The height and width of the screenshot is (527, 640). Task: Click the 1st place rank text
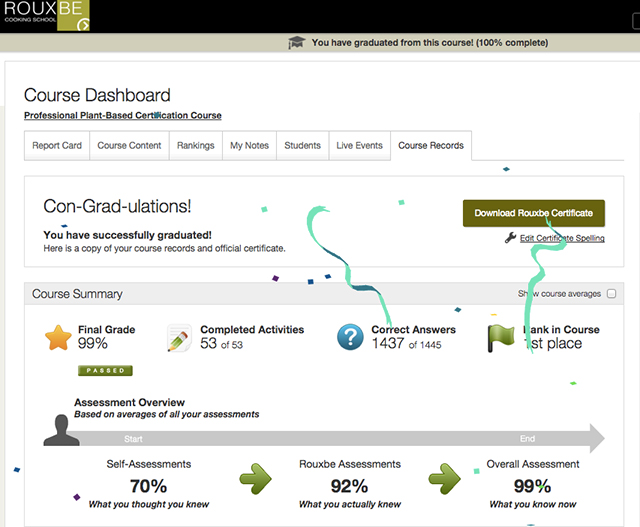(553, 344)
